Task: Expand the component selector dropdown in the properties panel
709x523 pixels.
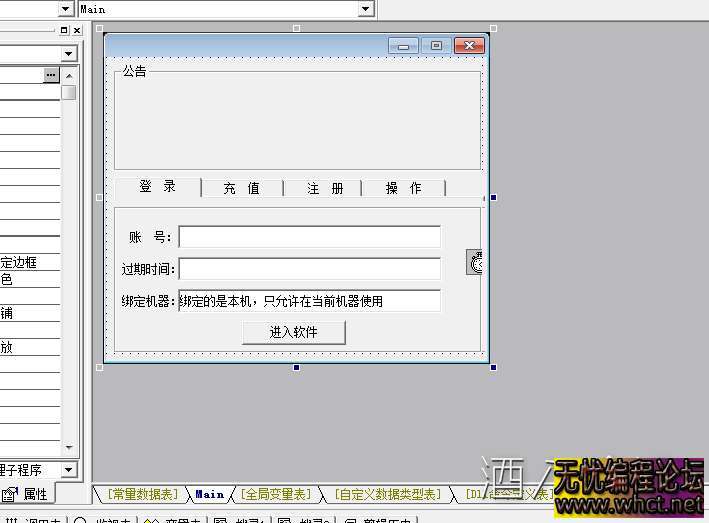Action: click(68, 54)
